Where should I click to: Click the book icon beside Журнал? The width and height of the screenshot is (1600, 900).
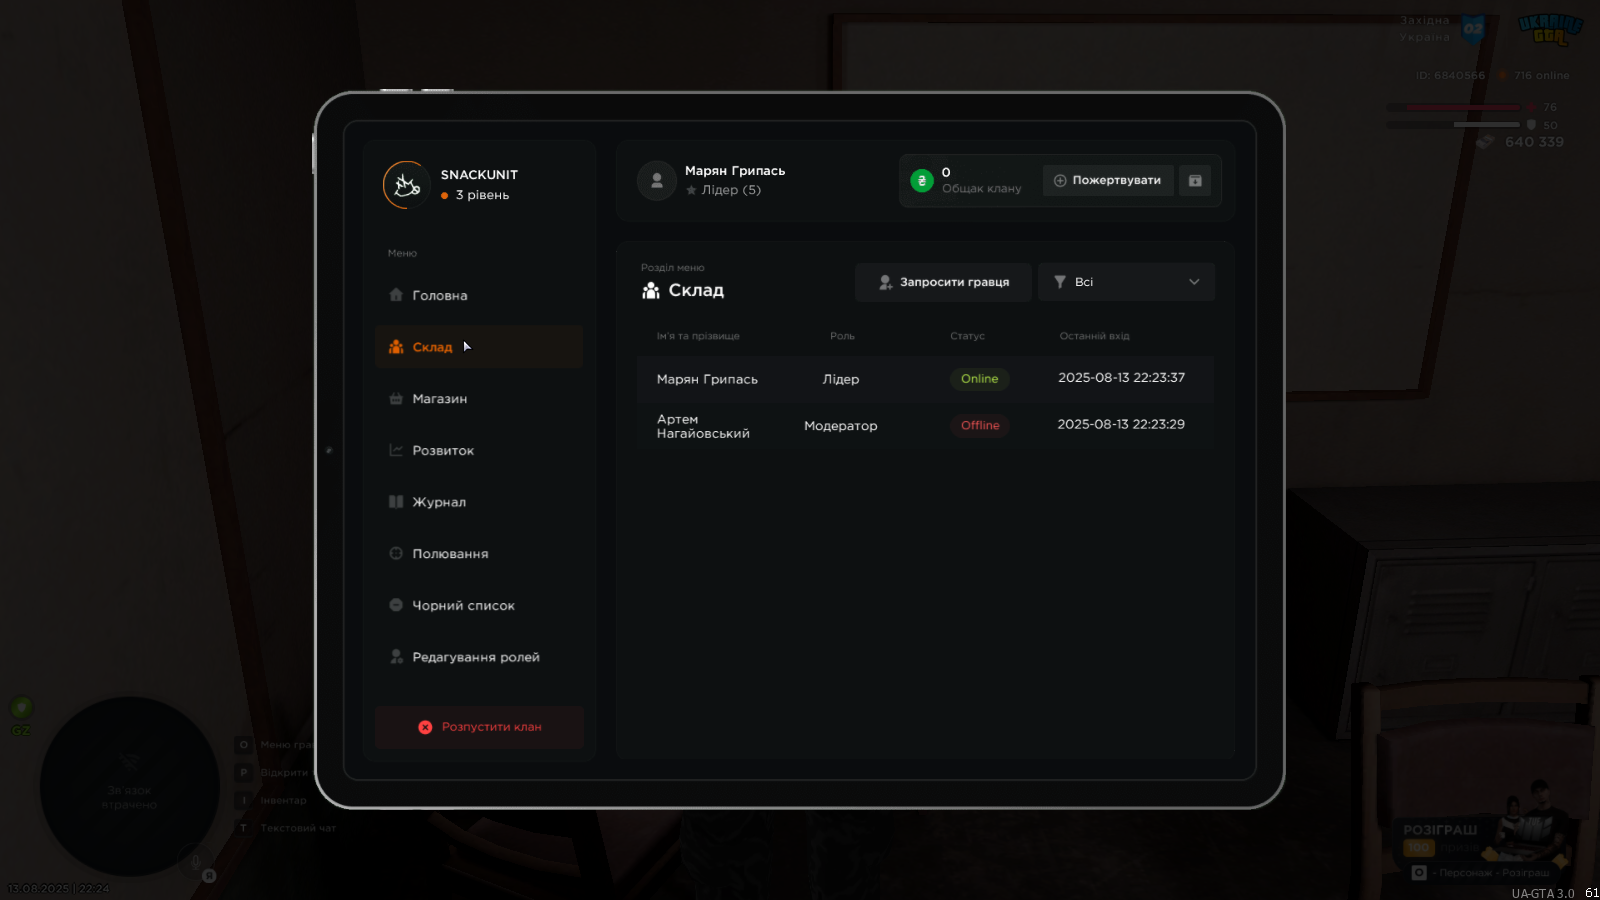tap(396, 502)
